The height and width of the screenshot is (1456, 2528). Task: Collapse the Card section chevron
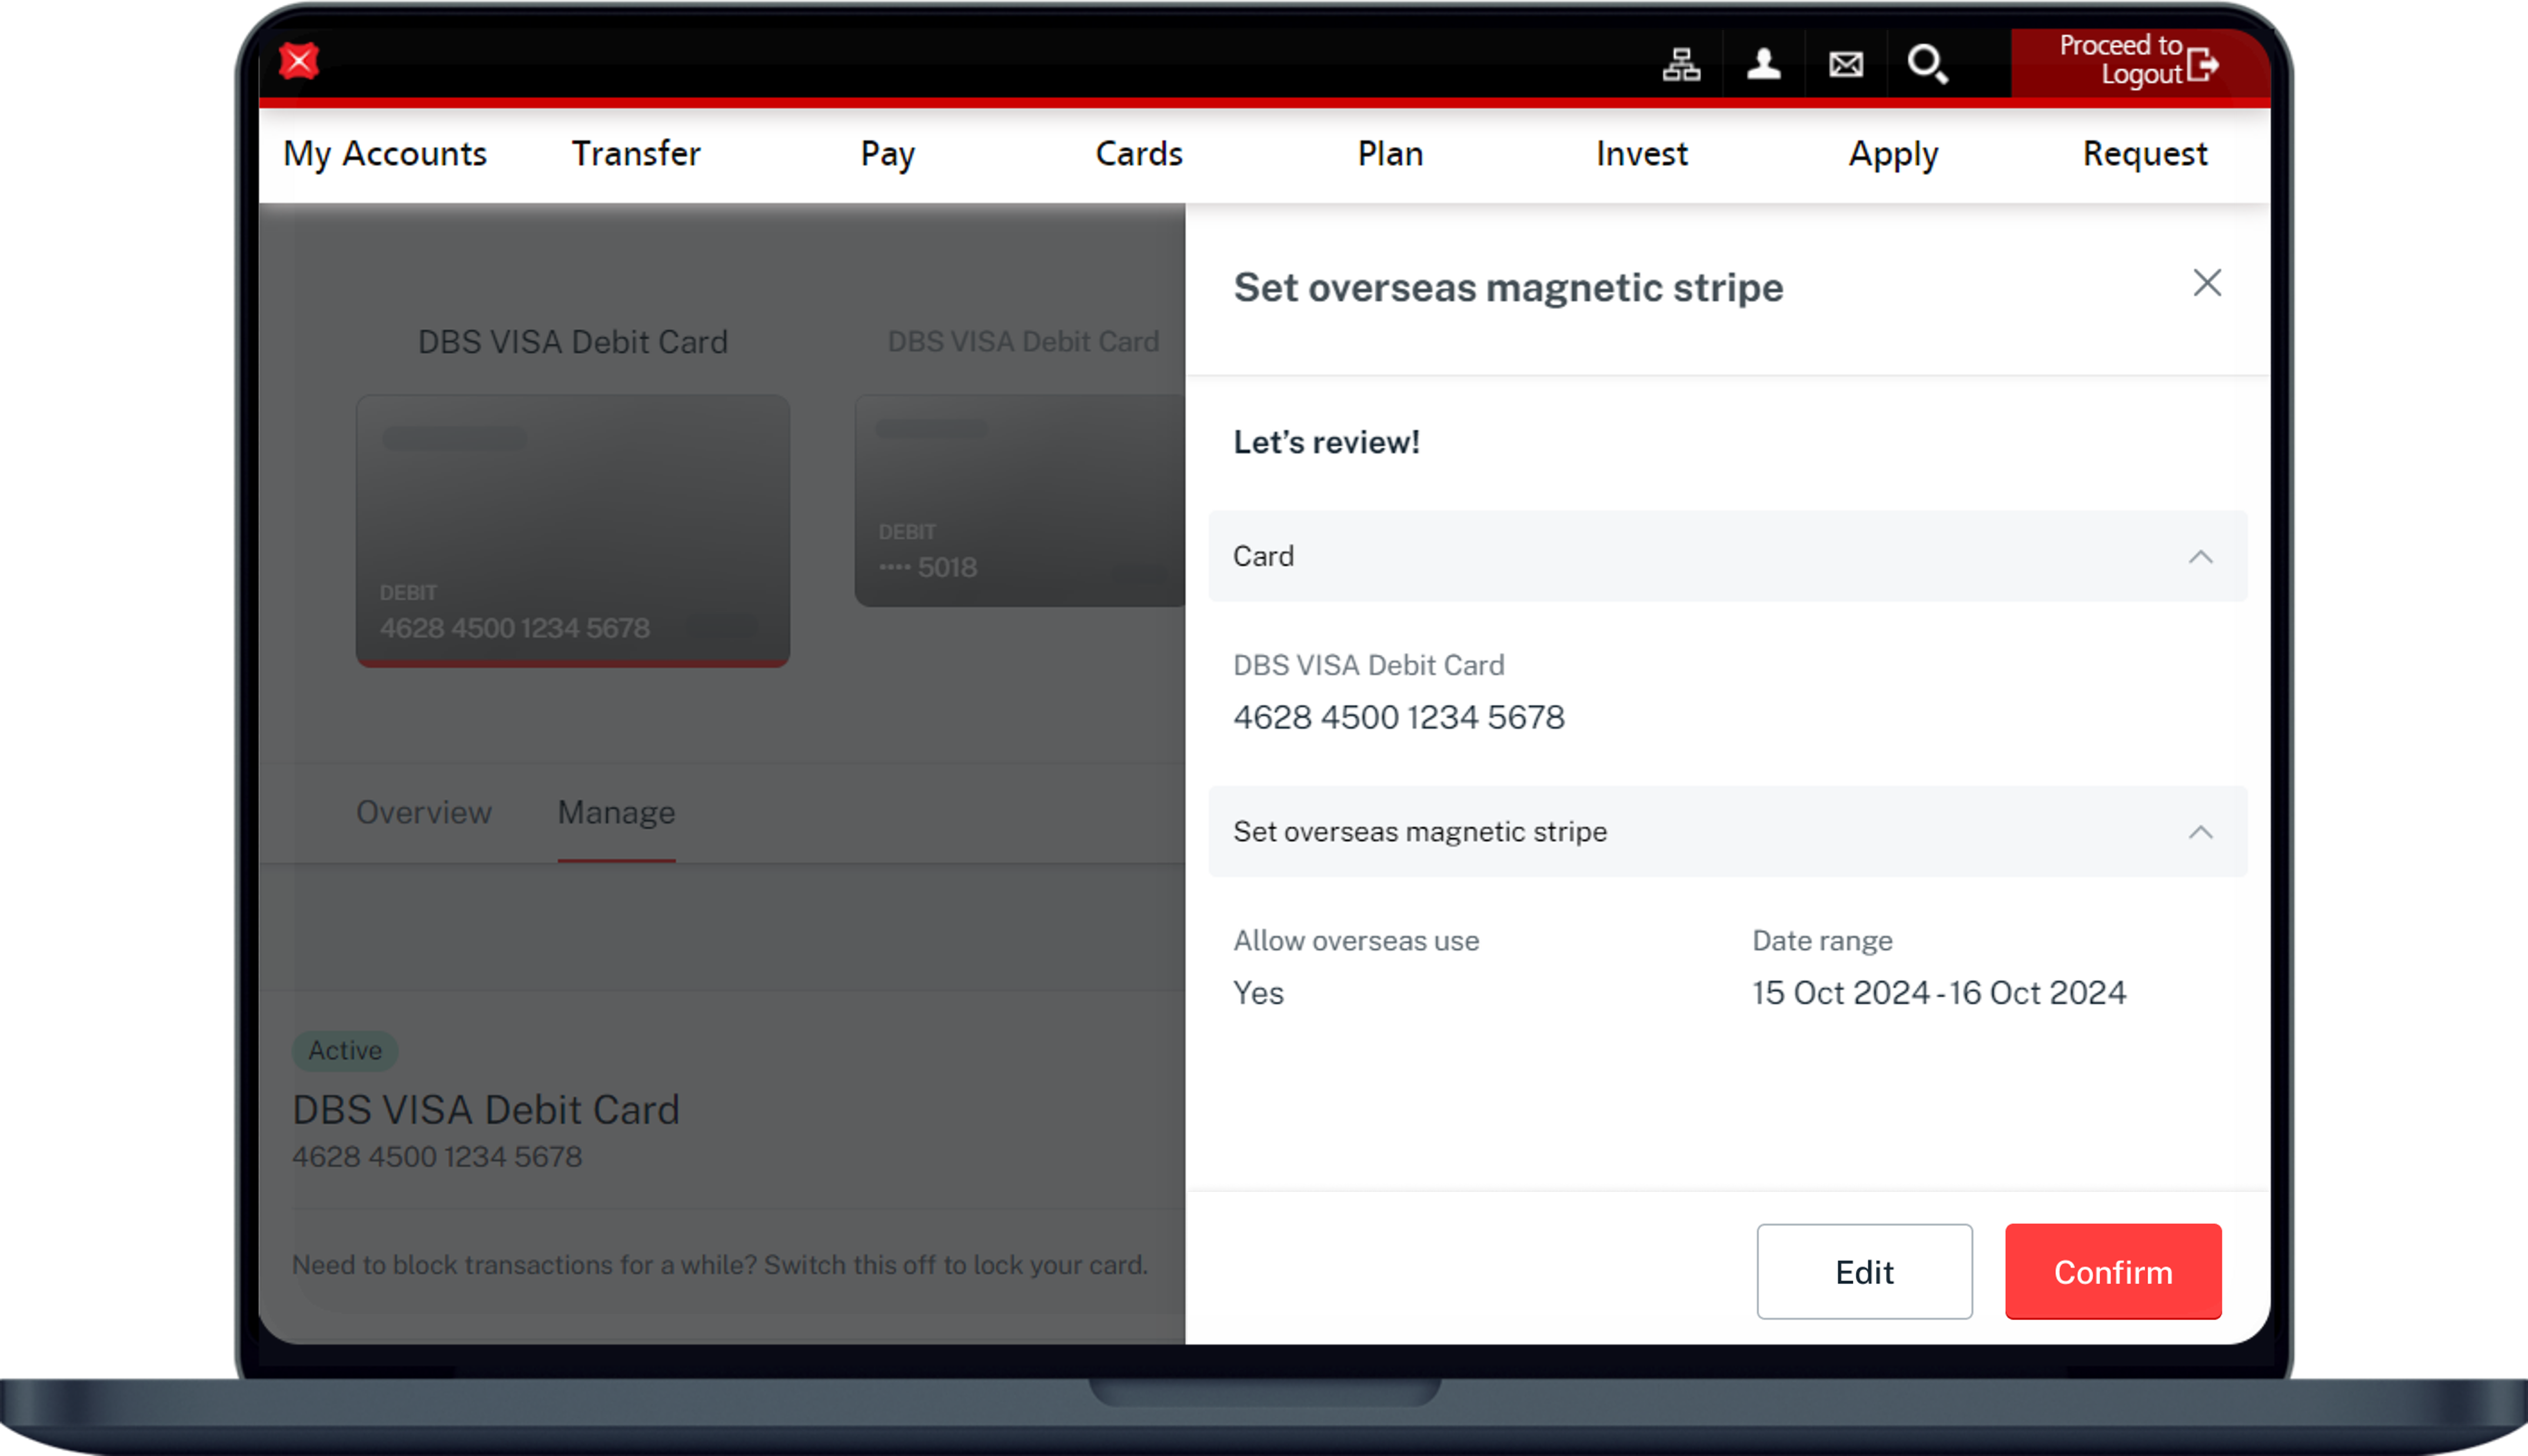[x=2201, y=557]
